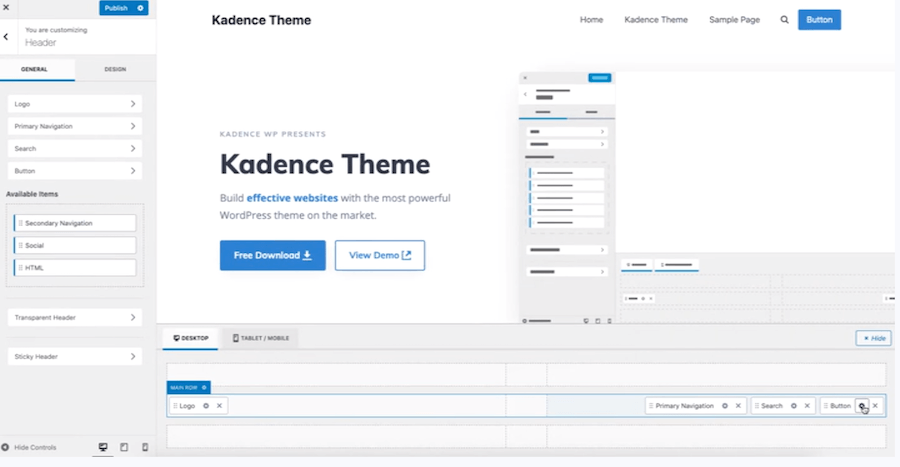Select the Tablet / Mobile builder tab

[x=261, y=338]
